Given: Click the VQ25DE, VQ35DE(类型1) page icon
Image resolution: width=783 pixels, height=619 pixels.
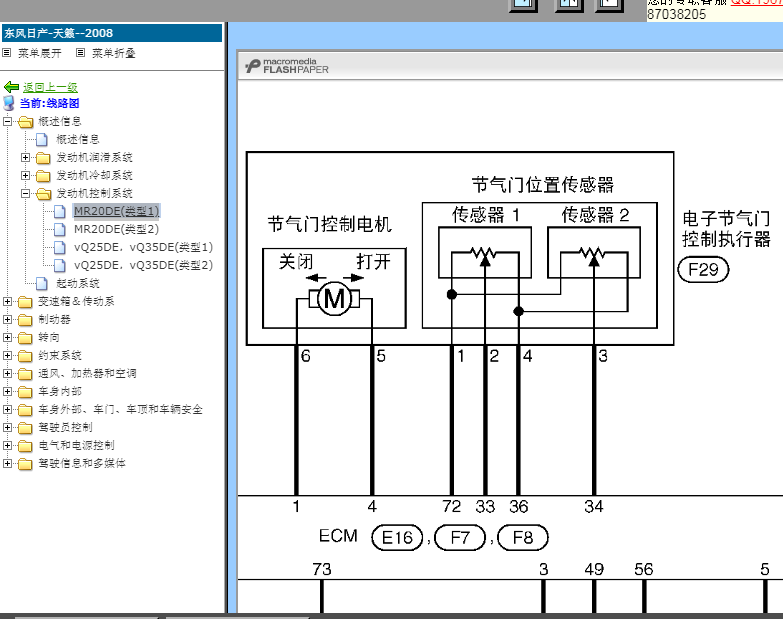Looking at the screenshot, I should point(60,248).
